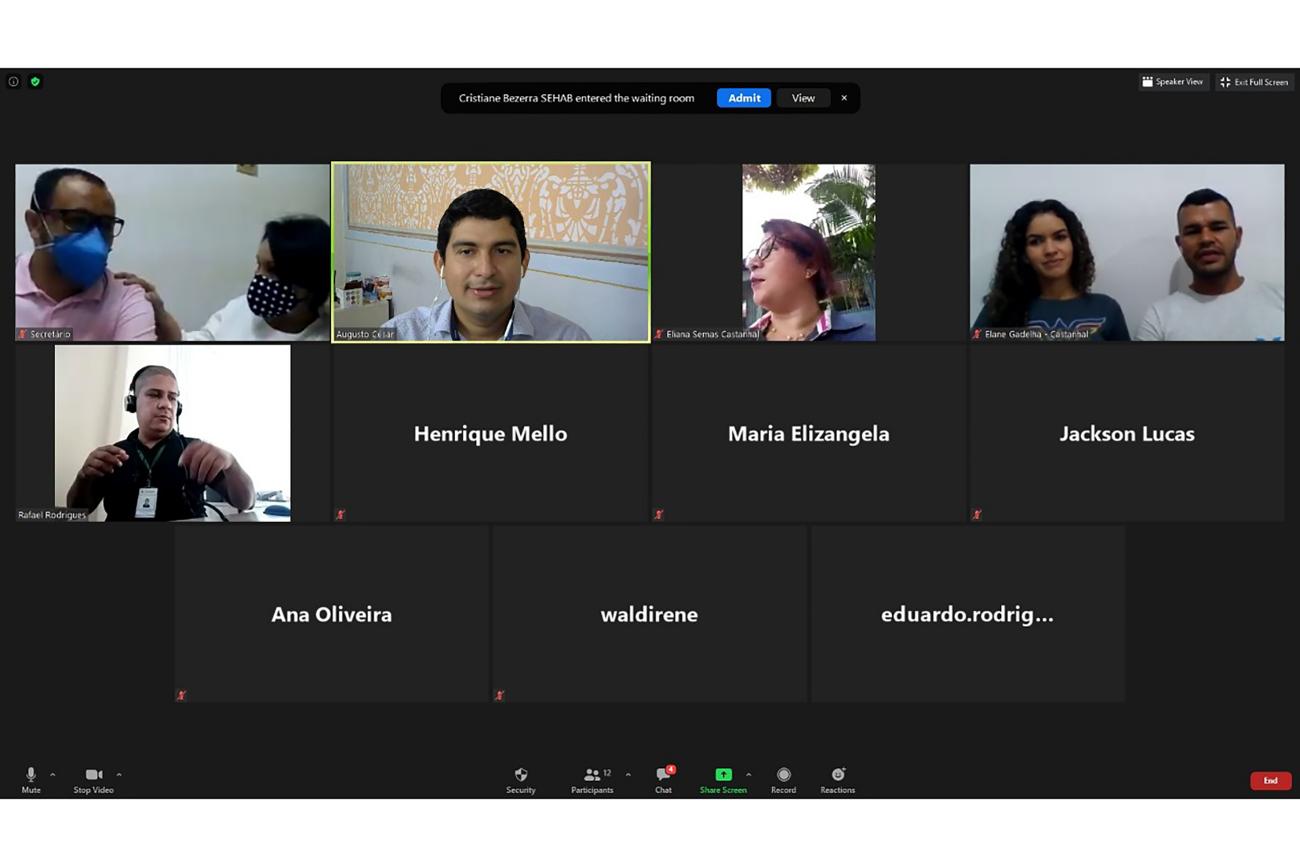The width and height of the screenshot is (1300, 867).
Task: Expand the arrow next to Participants
Action: (x=628, y=775)
